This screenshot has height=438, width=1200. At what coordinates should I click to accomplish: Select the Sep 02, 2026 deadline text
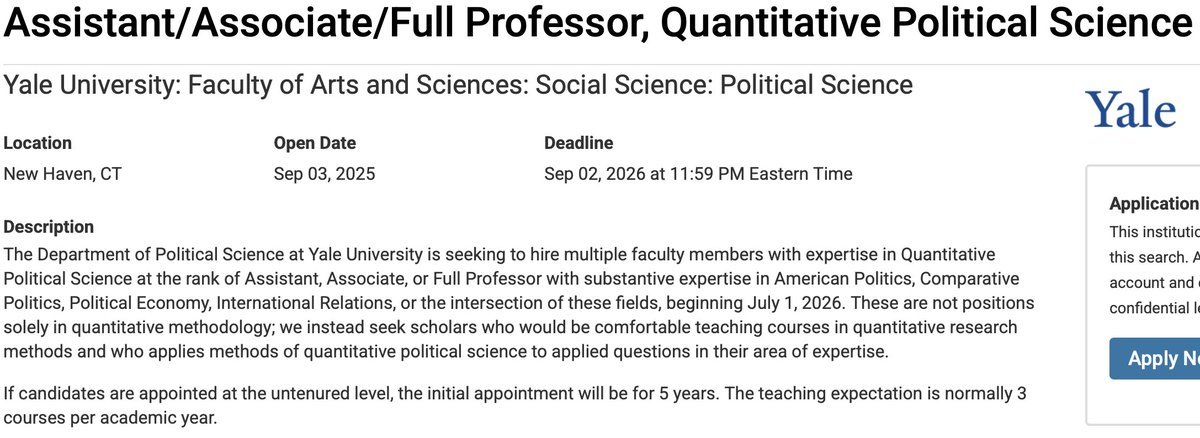[x=698, y=174]
